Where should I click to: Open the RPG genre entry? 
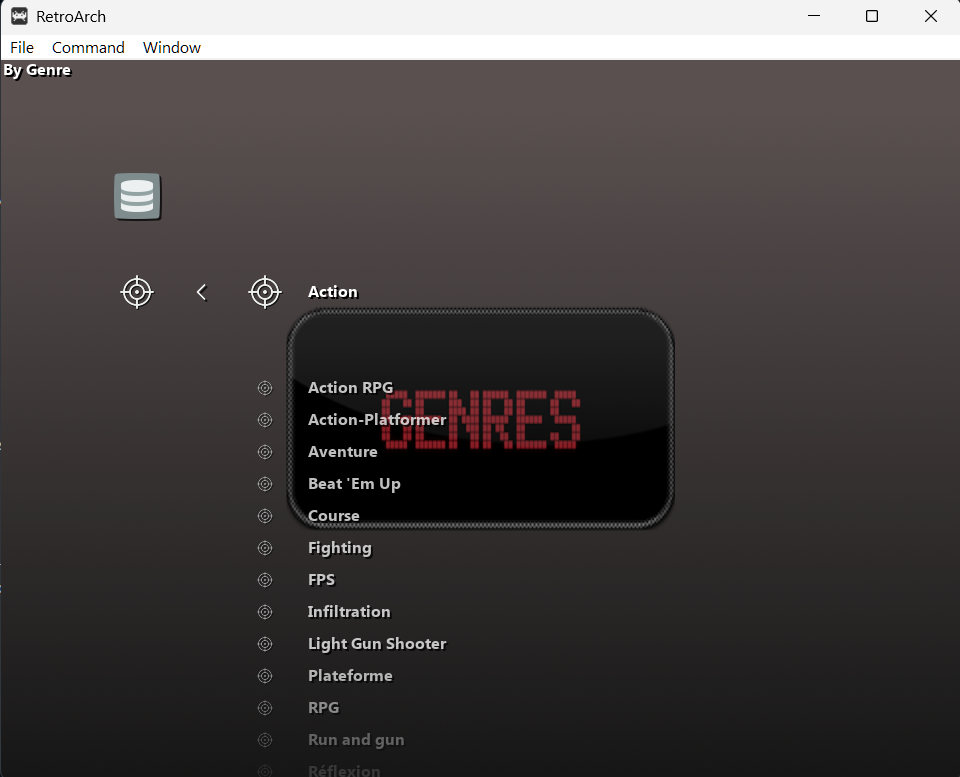(x=323, y=708)
